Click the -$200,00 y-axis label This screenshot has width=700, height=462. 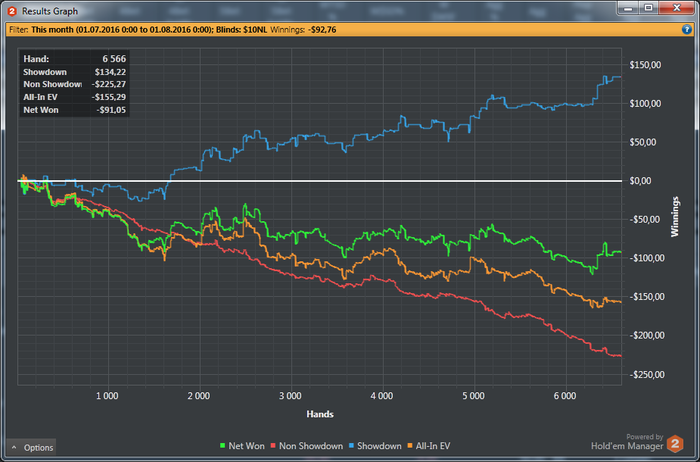coord(647,335)
